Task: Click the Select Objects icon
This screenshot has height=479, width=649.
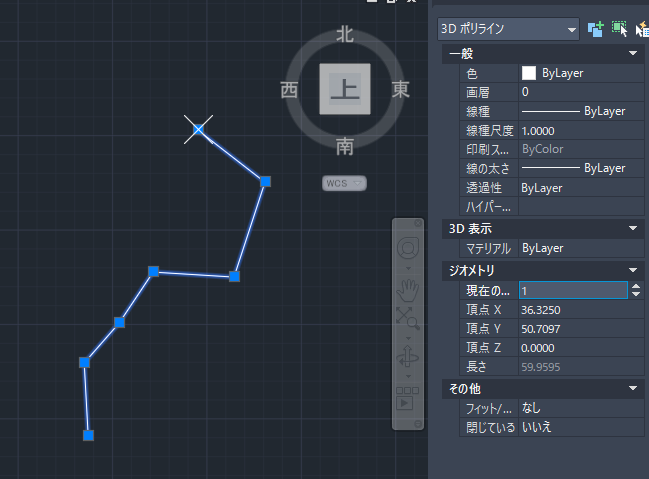Action: click(619, 29)
